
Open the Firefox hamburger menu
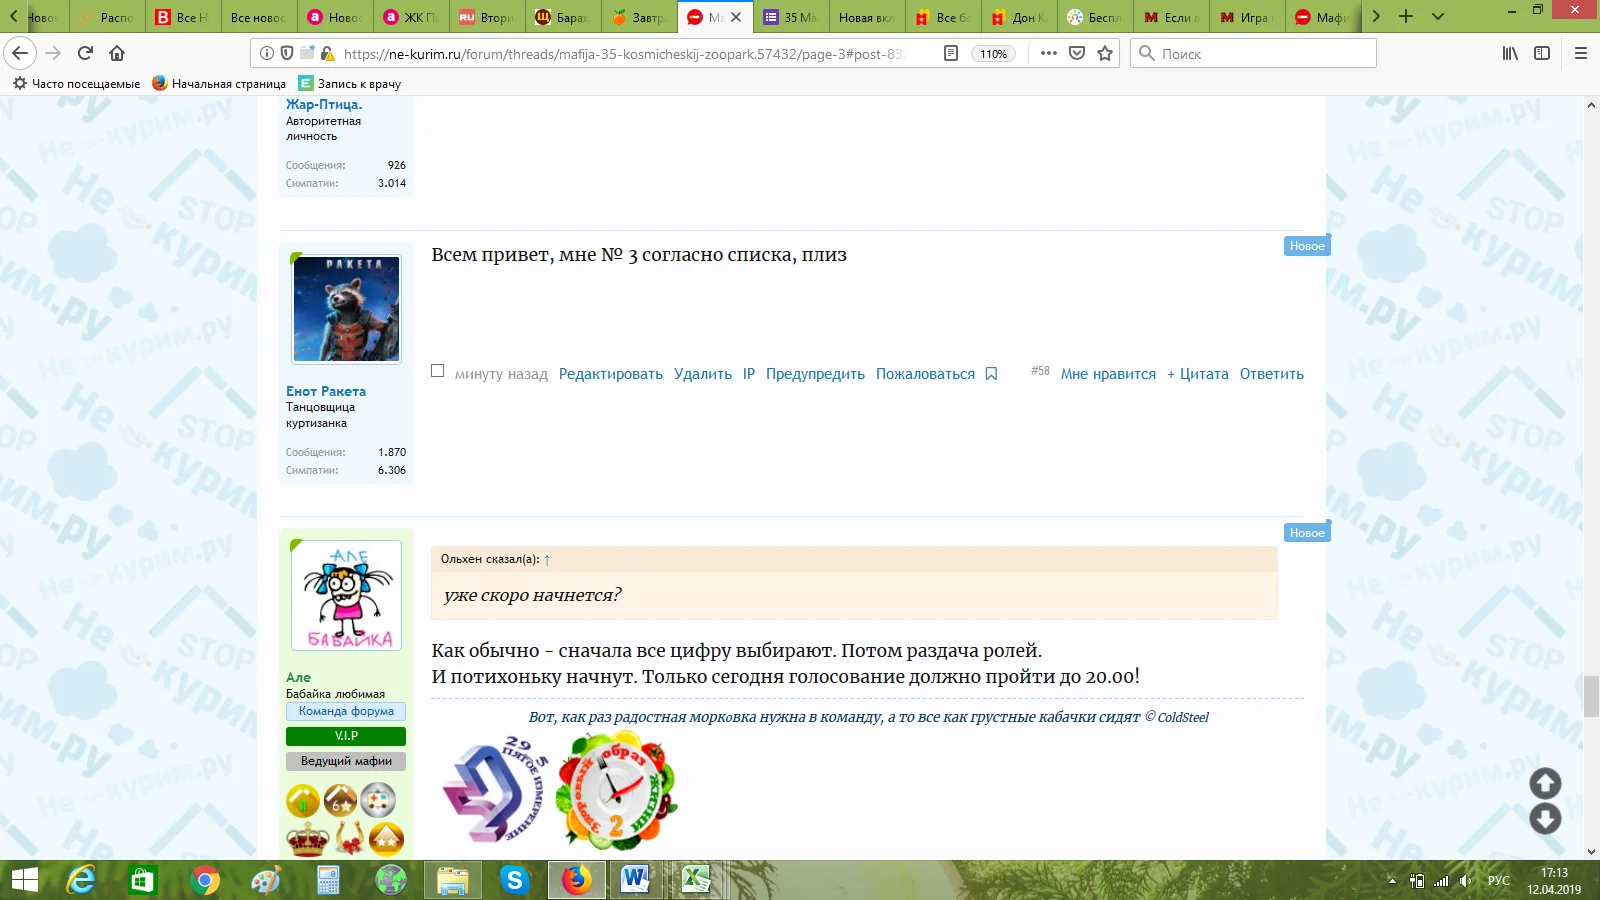1581,53
